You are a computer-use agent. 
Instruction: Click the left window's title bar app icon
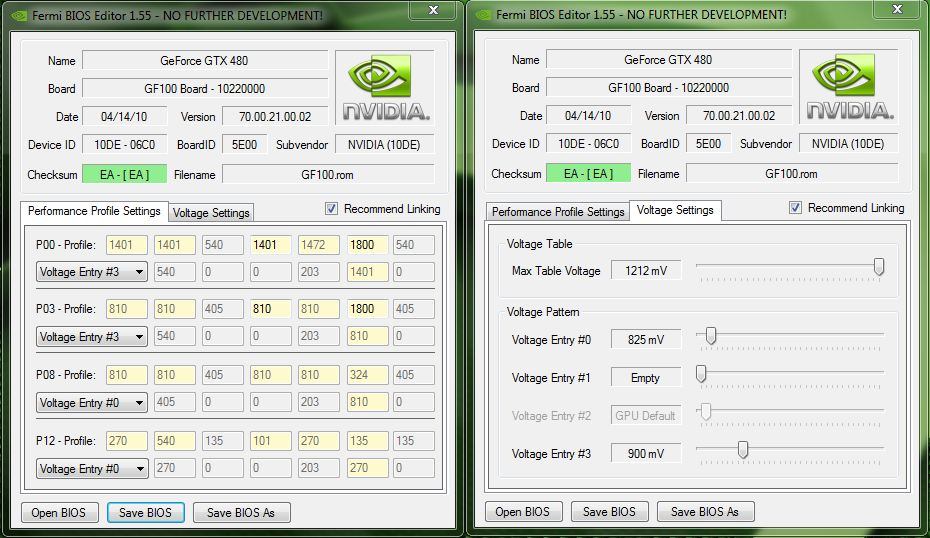click(20, 16)
